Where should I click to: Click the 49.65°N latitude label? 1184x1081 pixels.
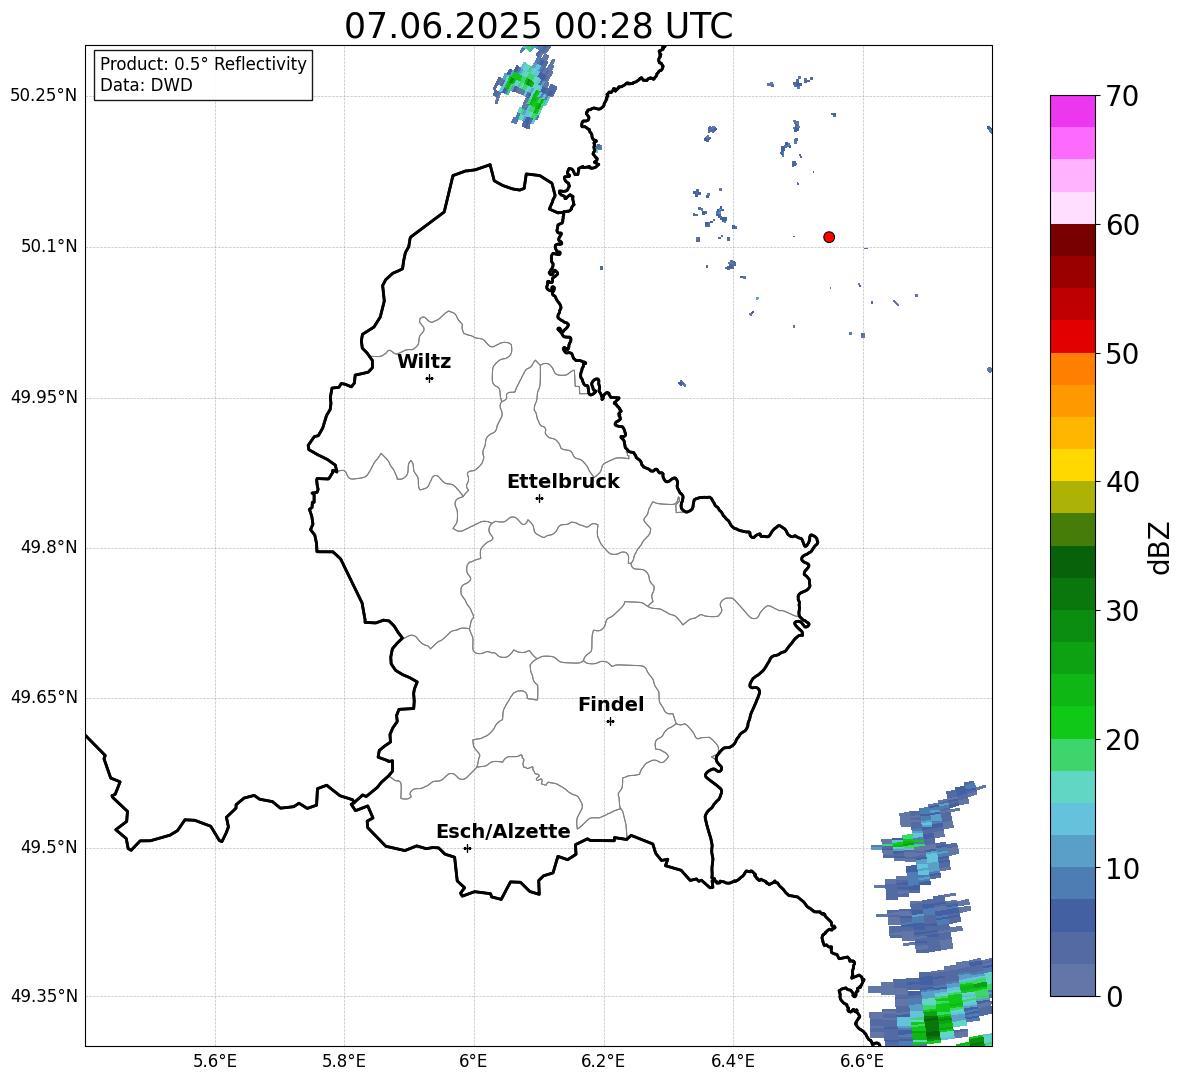click(44, 697)
